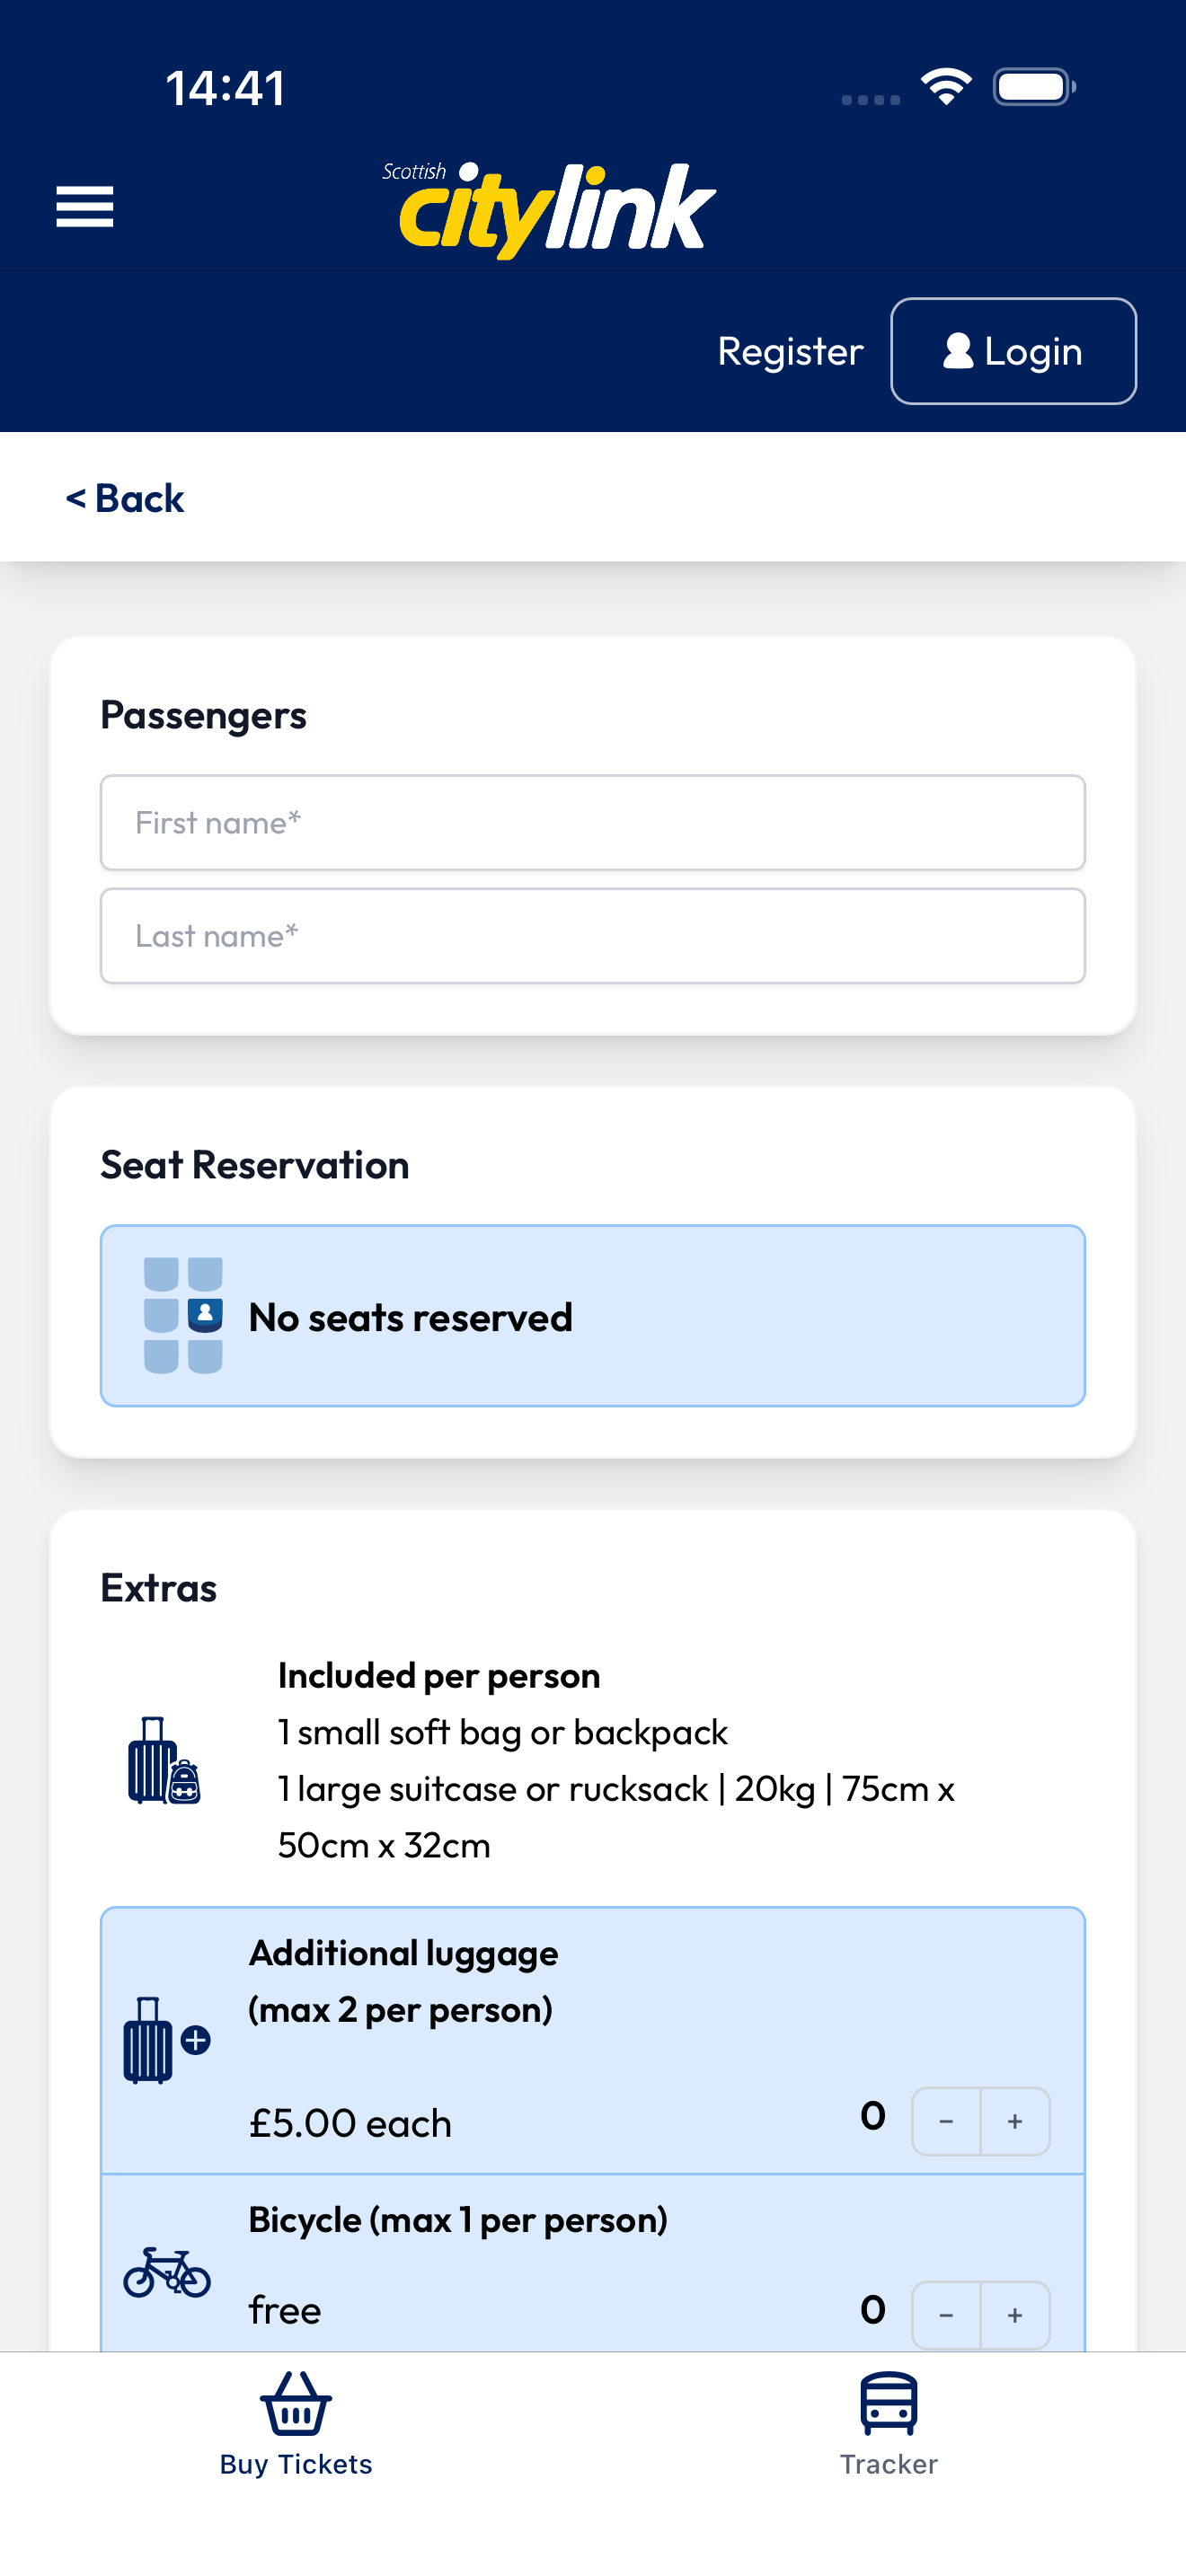Screen dimensions: 1186x2576
Task: Click the Login button
Action: pyautogui.click(x=1013, y=351)
